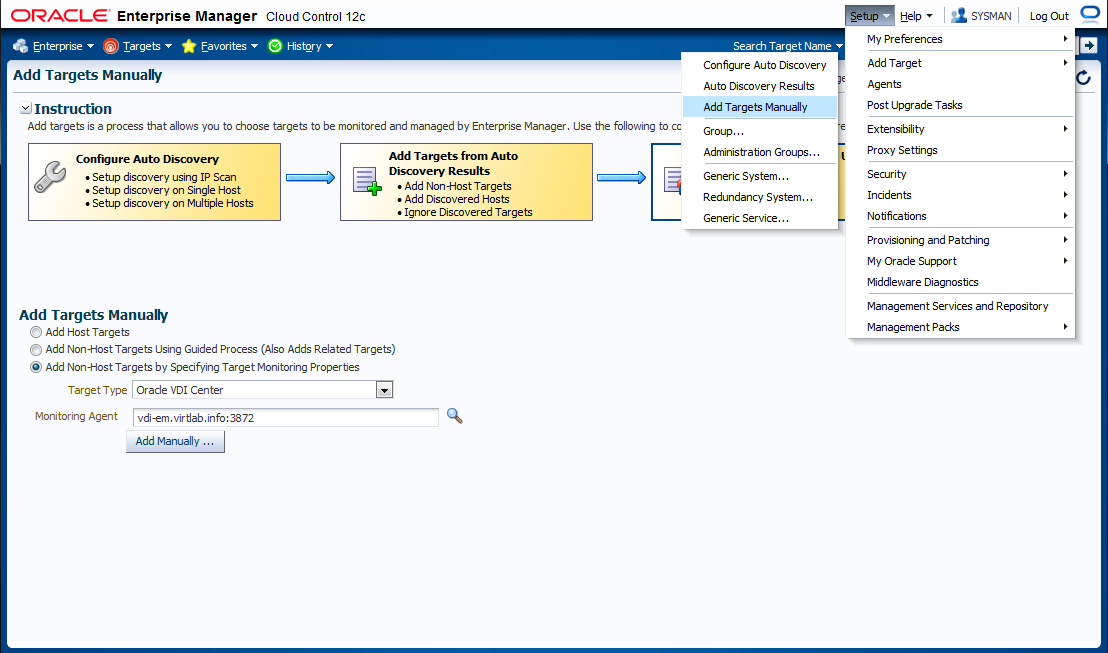Open the Setup menu
1108x653 pixels.
coord(869,16)
